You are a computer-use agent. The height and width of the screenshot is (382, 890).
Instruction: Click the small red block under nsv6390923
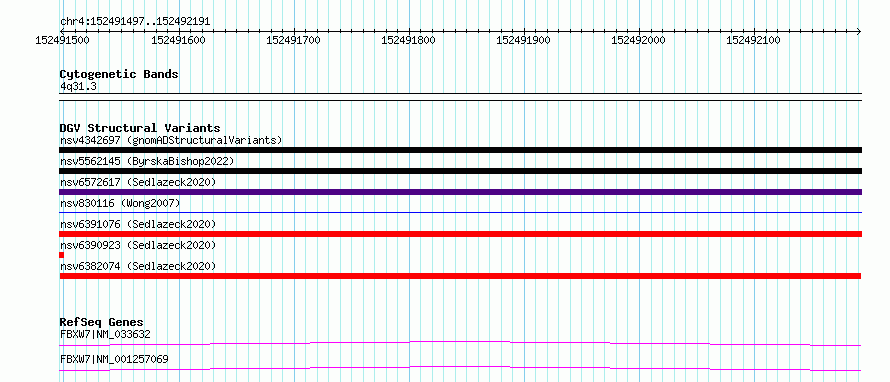61,255
